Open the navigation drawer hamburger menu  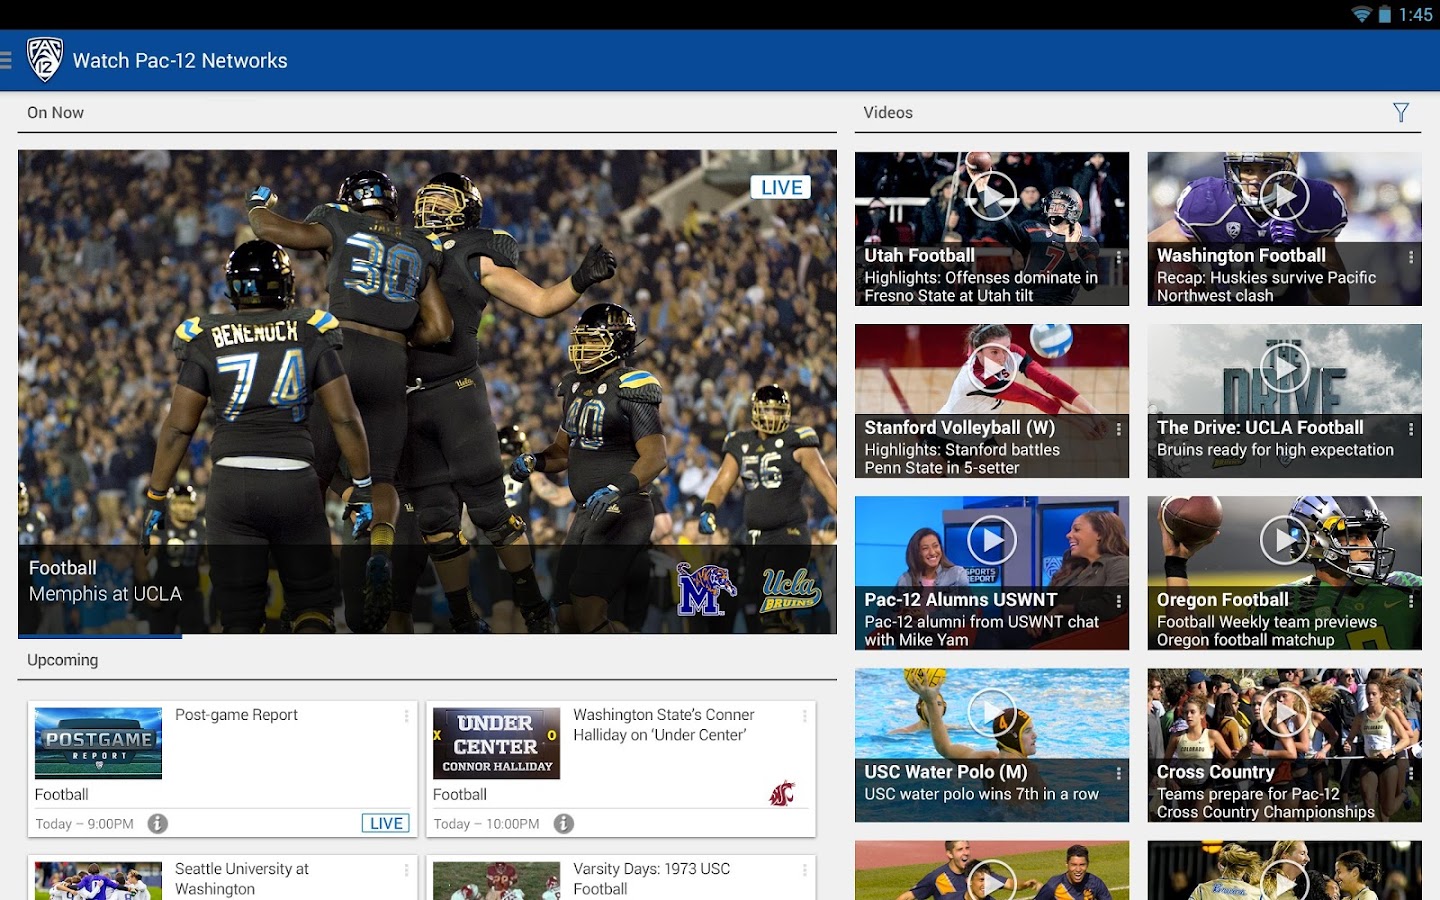pos(6,60)
